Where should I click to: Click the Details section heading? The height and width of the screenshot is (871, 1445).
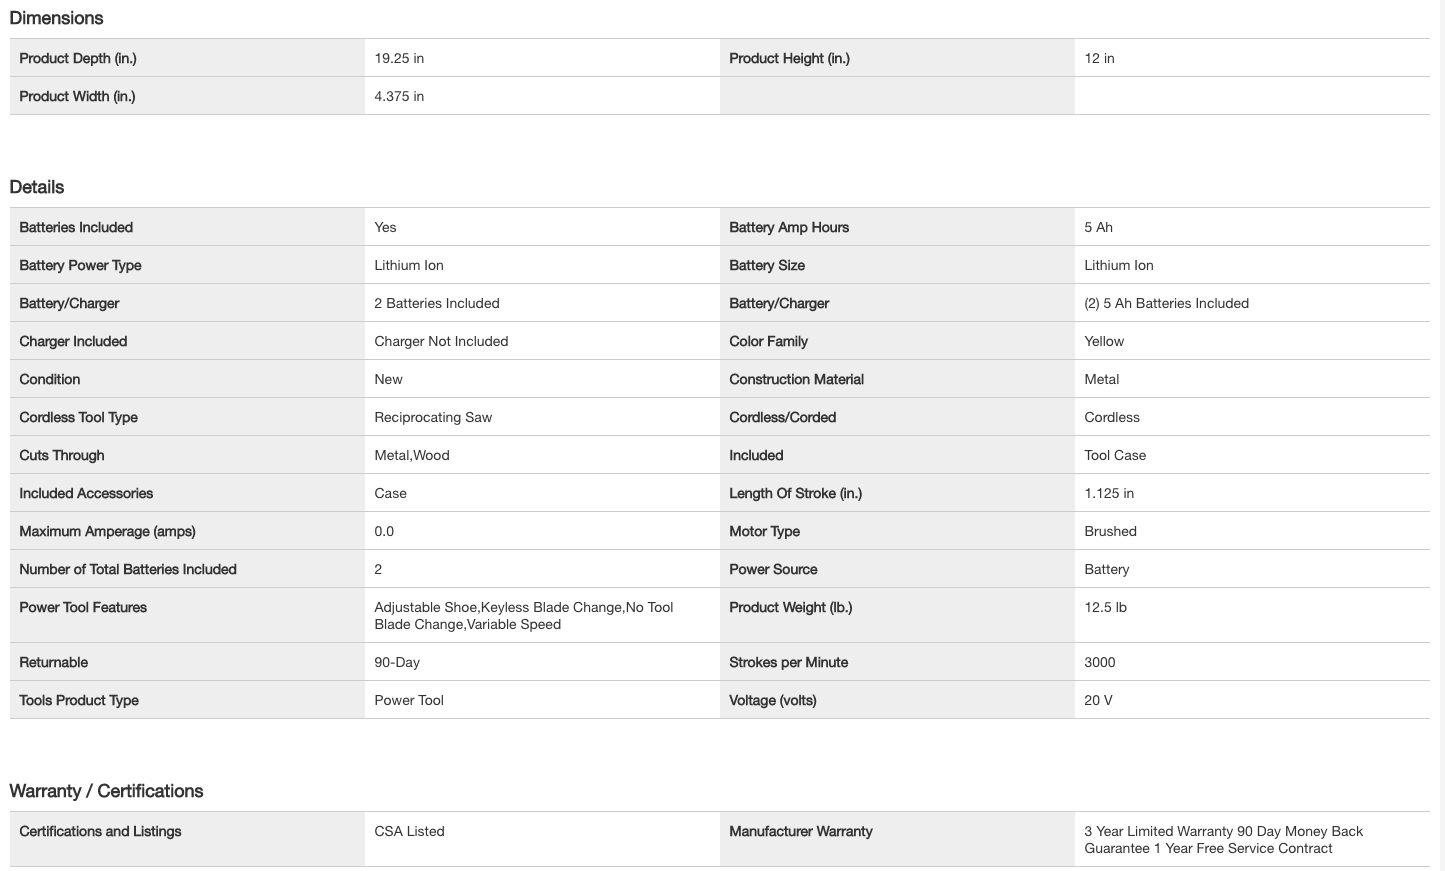coord(37,187)
